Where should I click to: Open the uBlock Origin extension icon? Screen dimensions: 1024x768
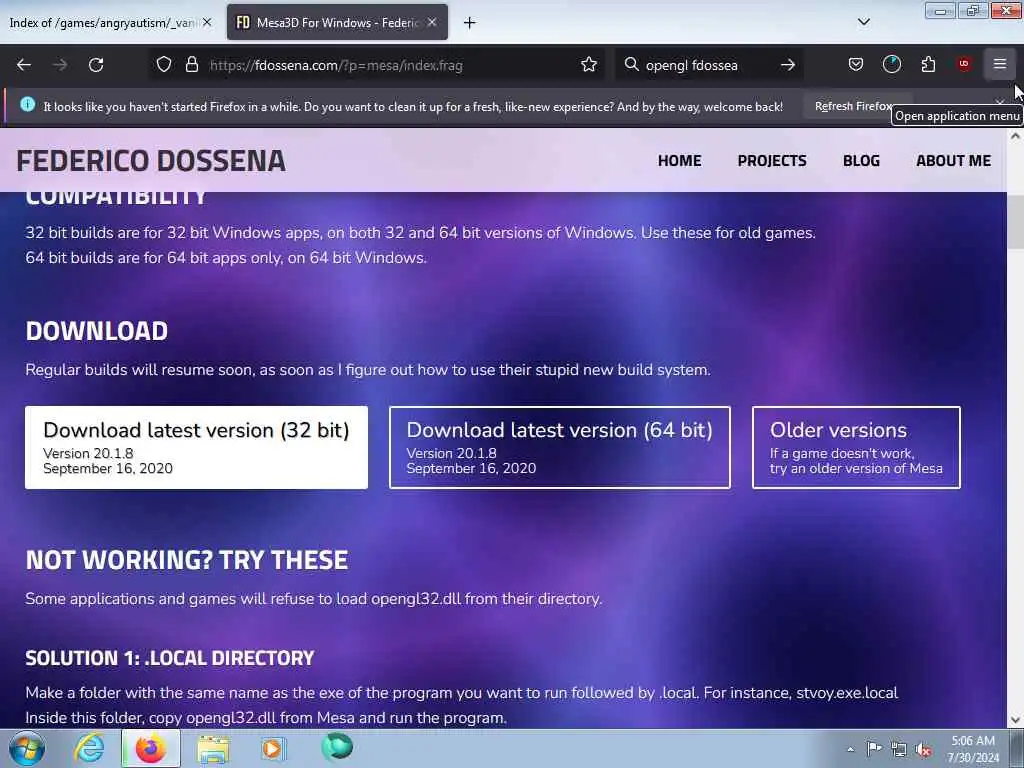[964, 64]
